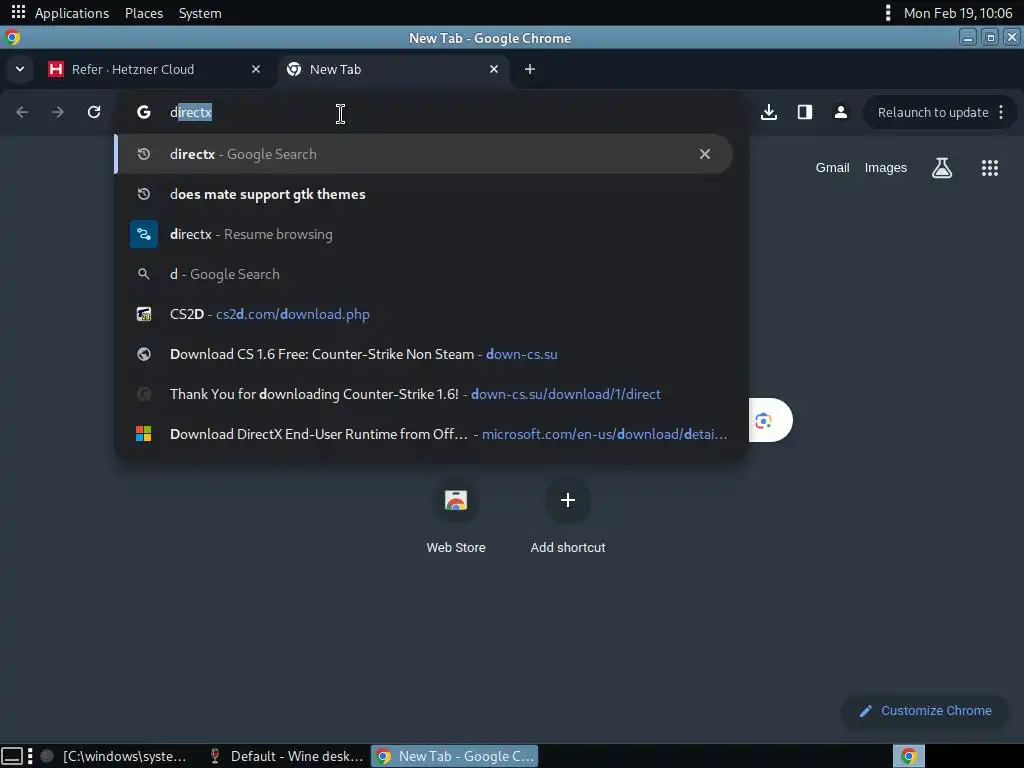Click the Chrome tray icon in bottom panel

(x=908, y=756)
